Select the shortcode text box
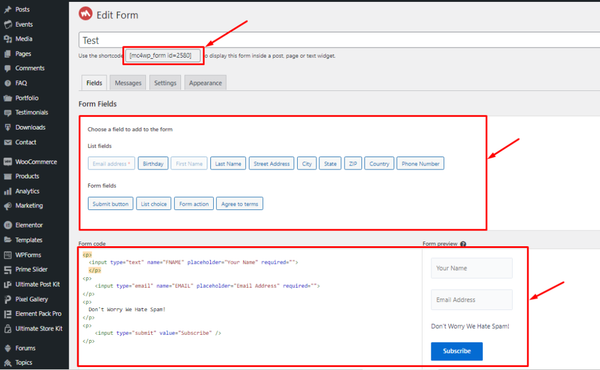Image resolution: width=600 pixels, height=370 pixels. click(163, 55)
